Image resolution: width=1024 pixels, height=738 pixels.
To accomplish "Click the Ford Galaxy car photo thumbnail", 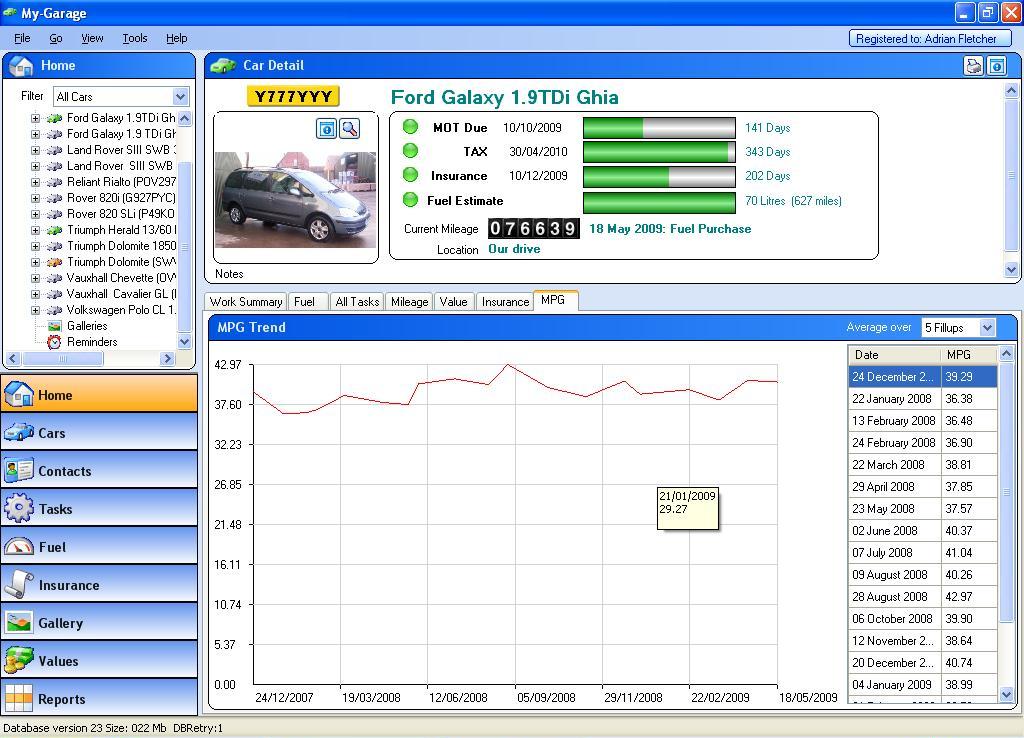I will tap(295, 200).
